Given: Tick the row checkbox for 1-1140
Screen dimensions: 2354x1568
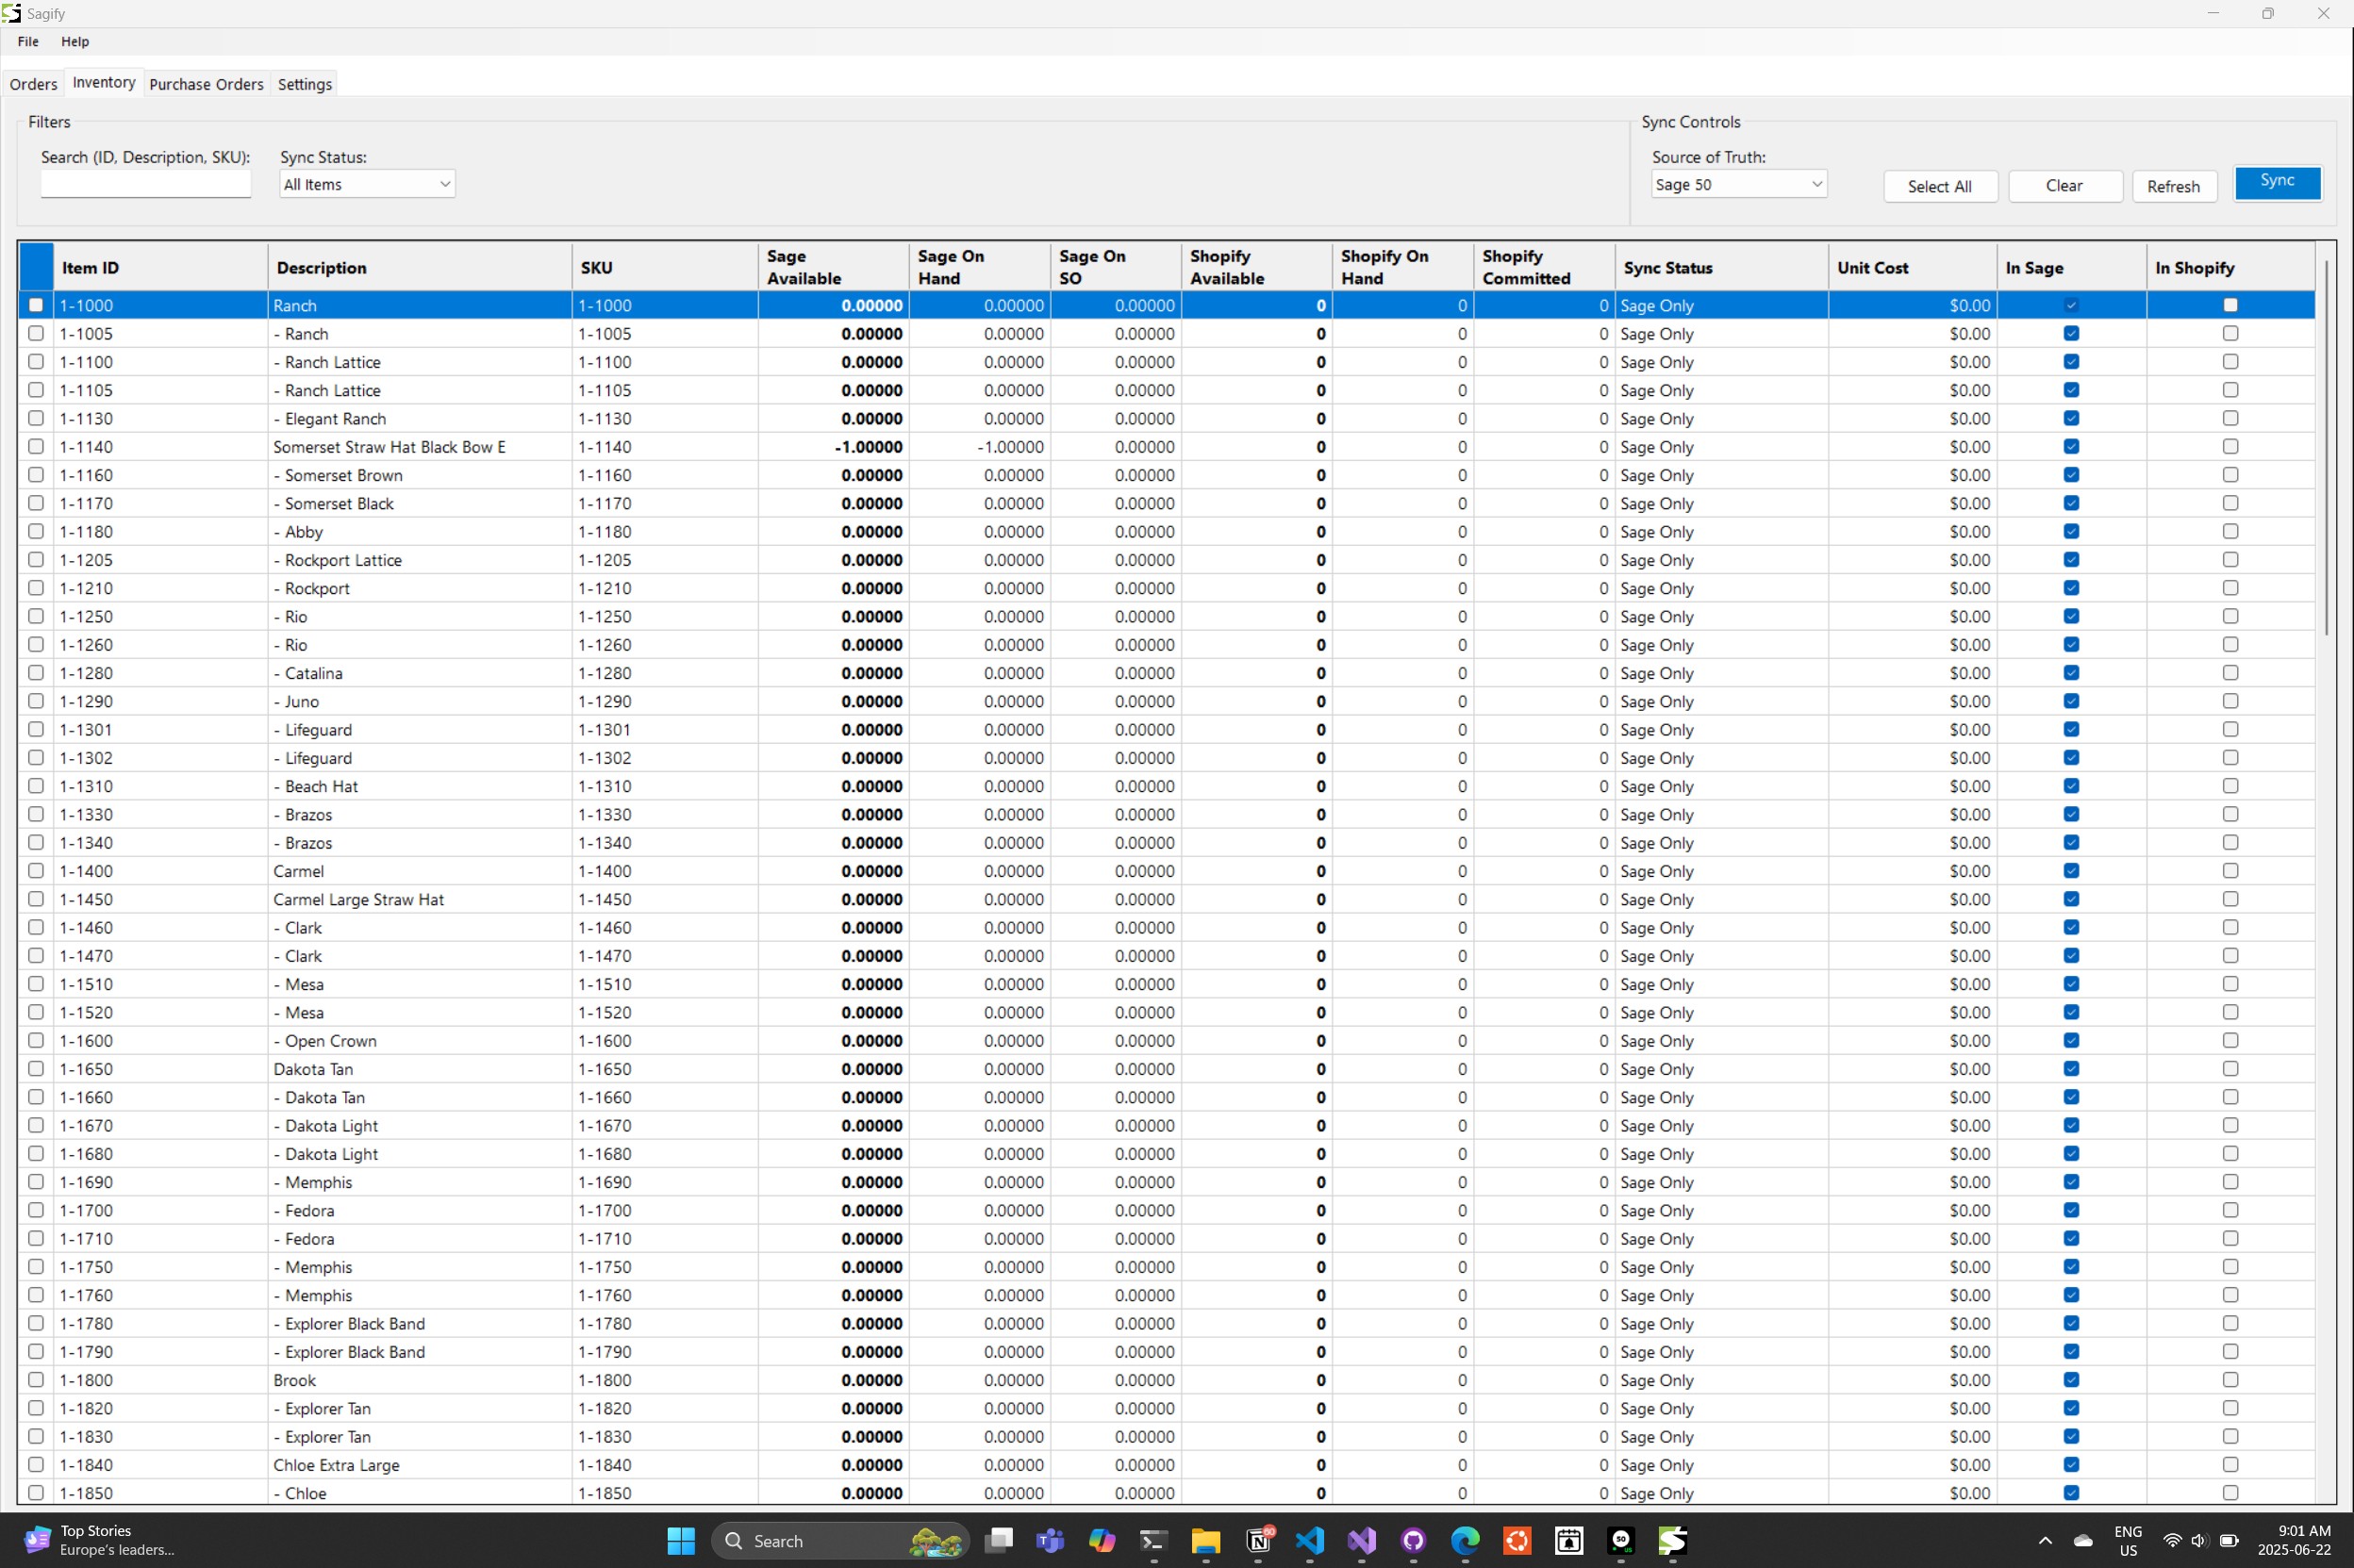Looking at the screenshot, I should coord(36,446).
